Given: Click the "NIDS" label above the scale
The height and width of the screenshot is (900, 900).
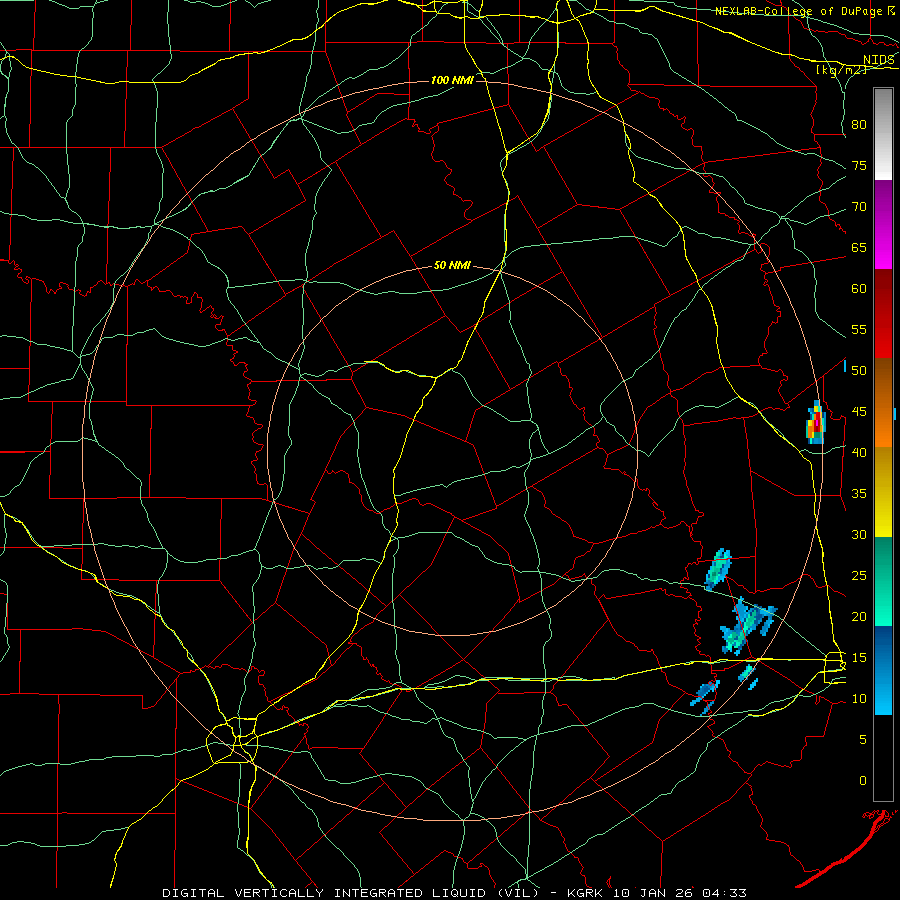Looking at the screenshot, I should point(879,60).
